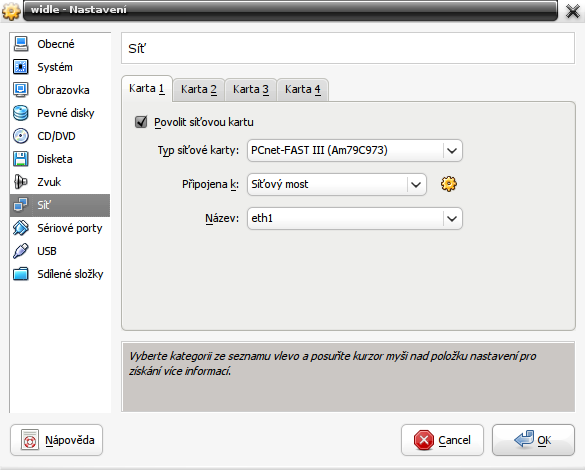Open the Připojena k dropdown arrow
The width and height of the screenshot is (585, 470).
pos(416,184)
